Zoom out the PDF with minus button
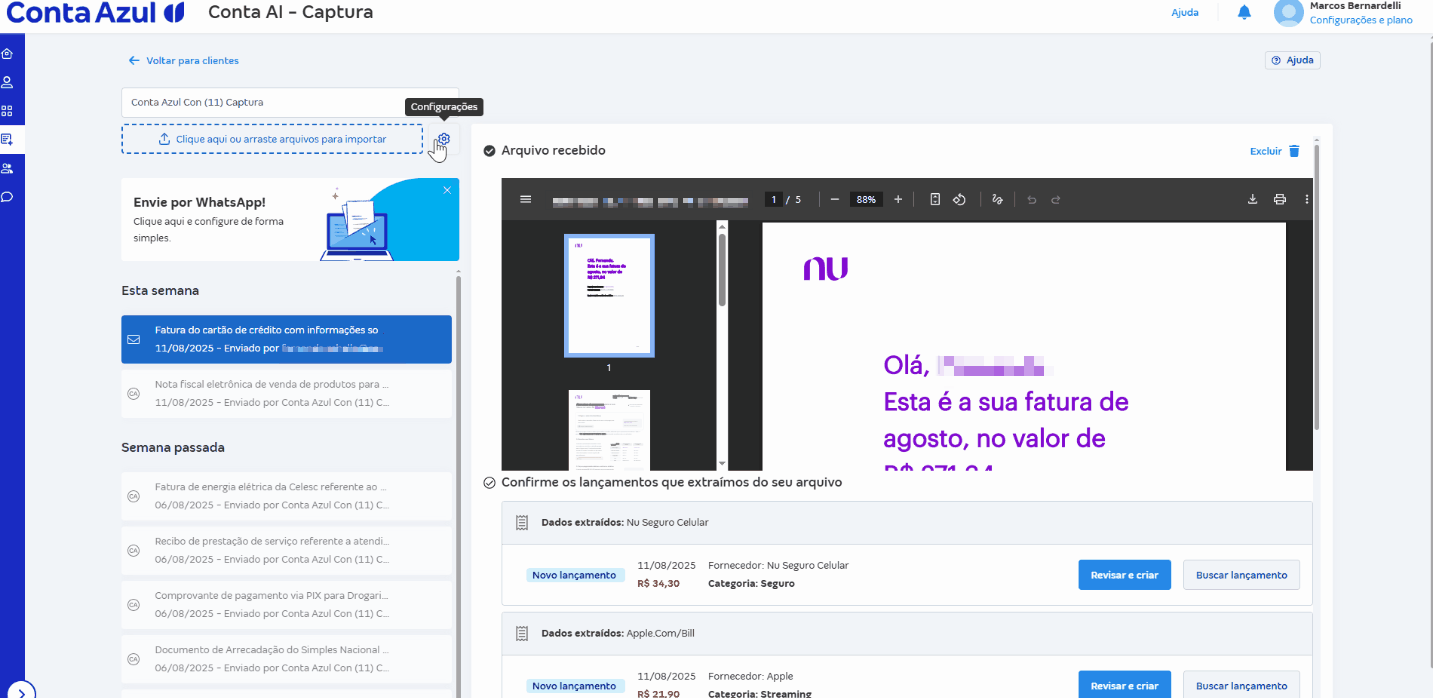The width and height of the screenshot is (1433, 698). point(834,199)
